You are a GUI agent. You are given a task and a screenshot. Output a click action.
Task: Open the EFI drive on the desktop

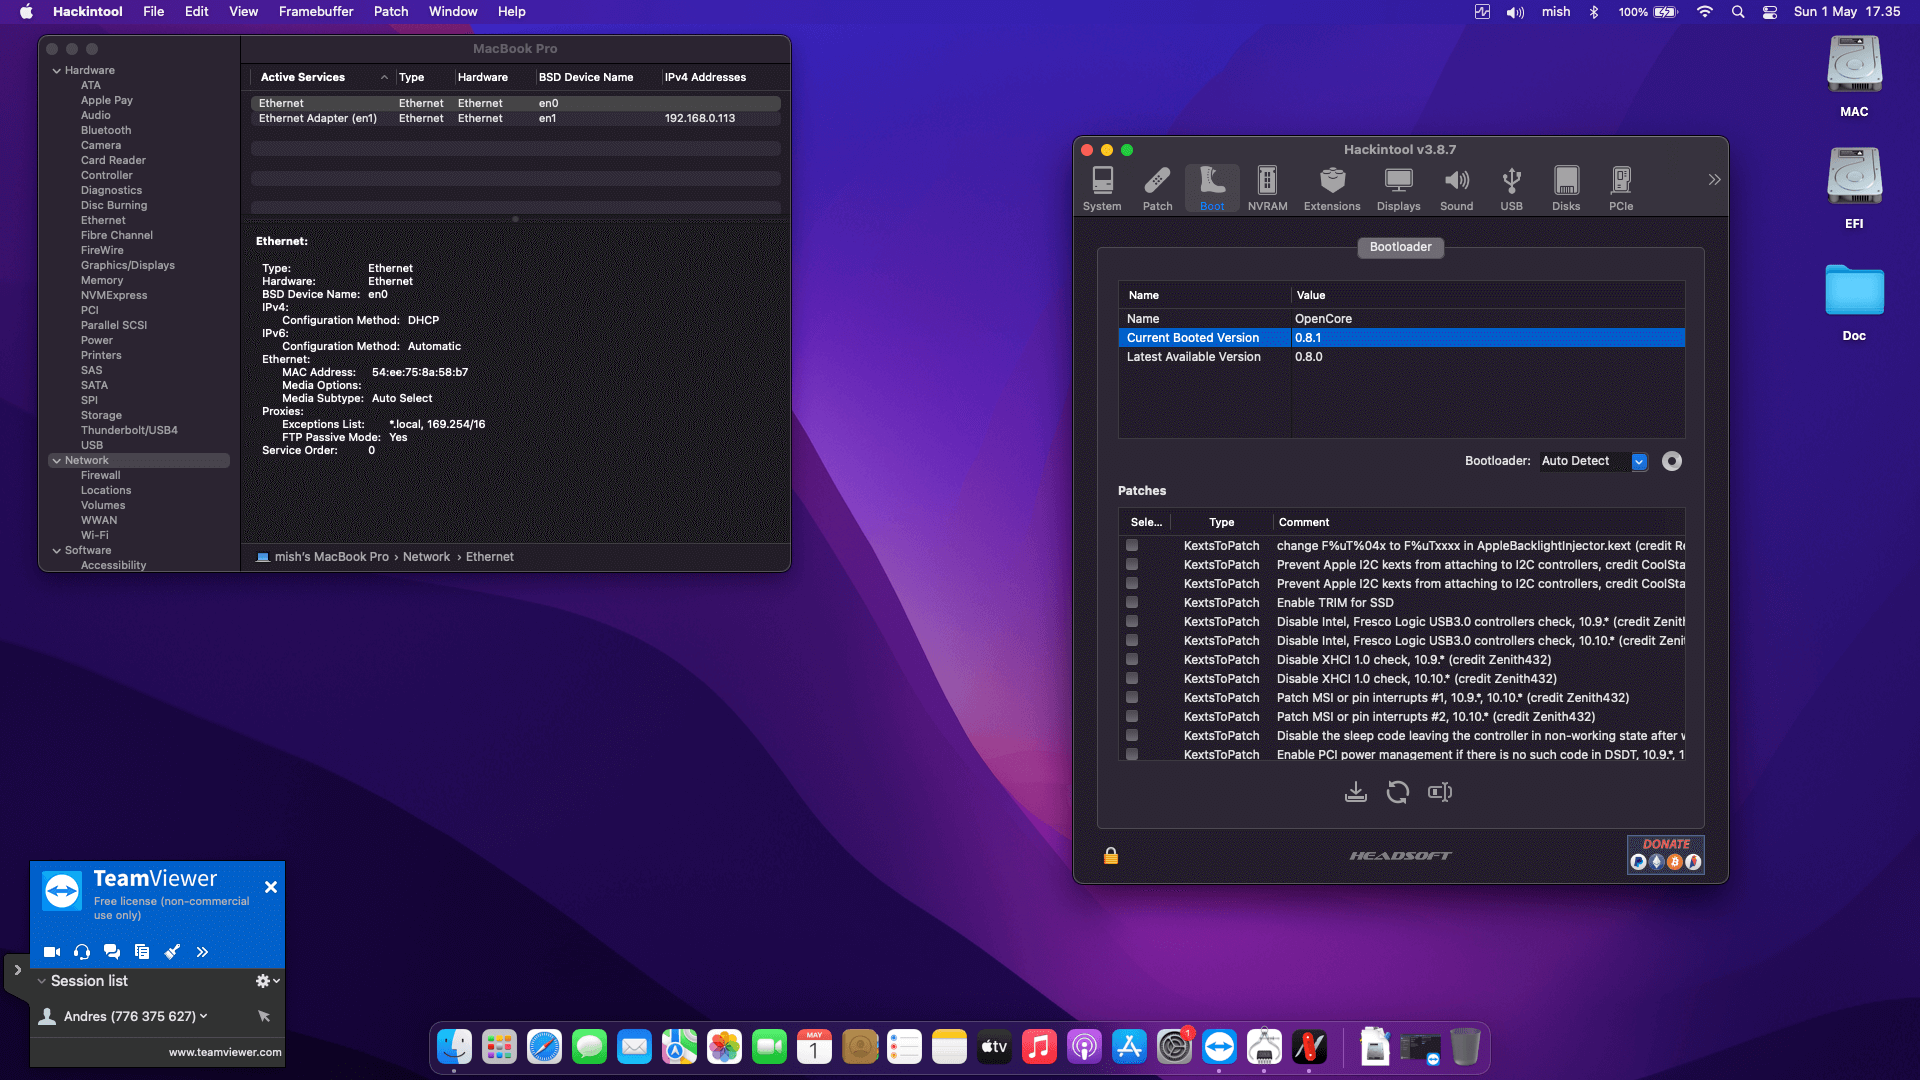(1854, 187)
